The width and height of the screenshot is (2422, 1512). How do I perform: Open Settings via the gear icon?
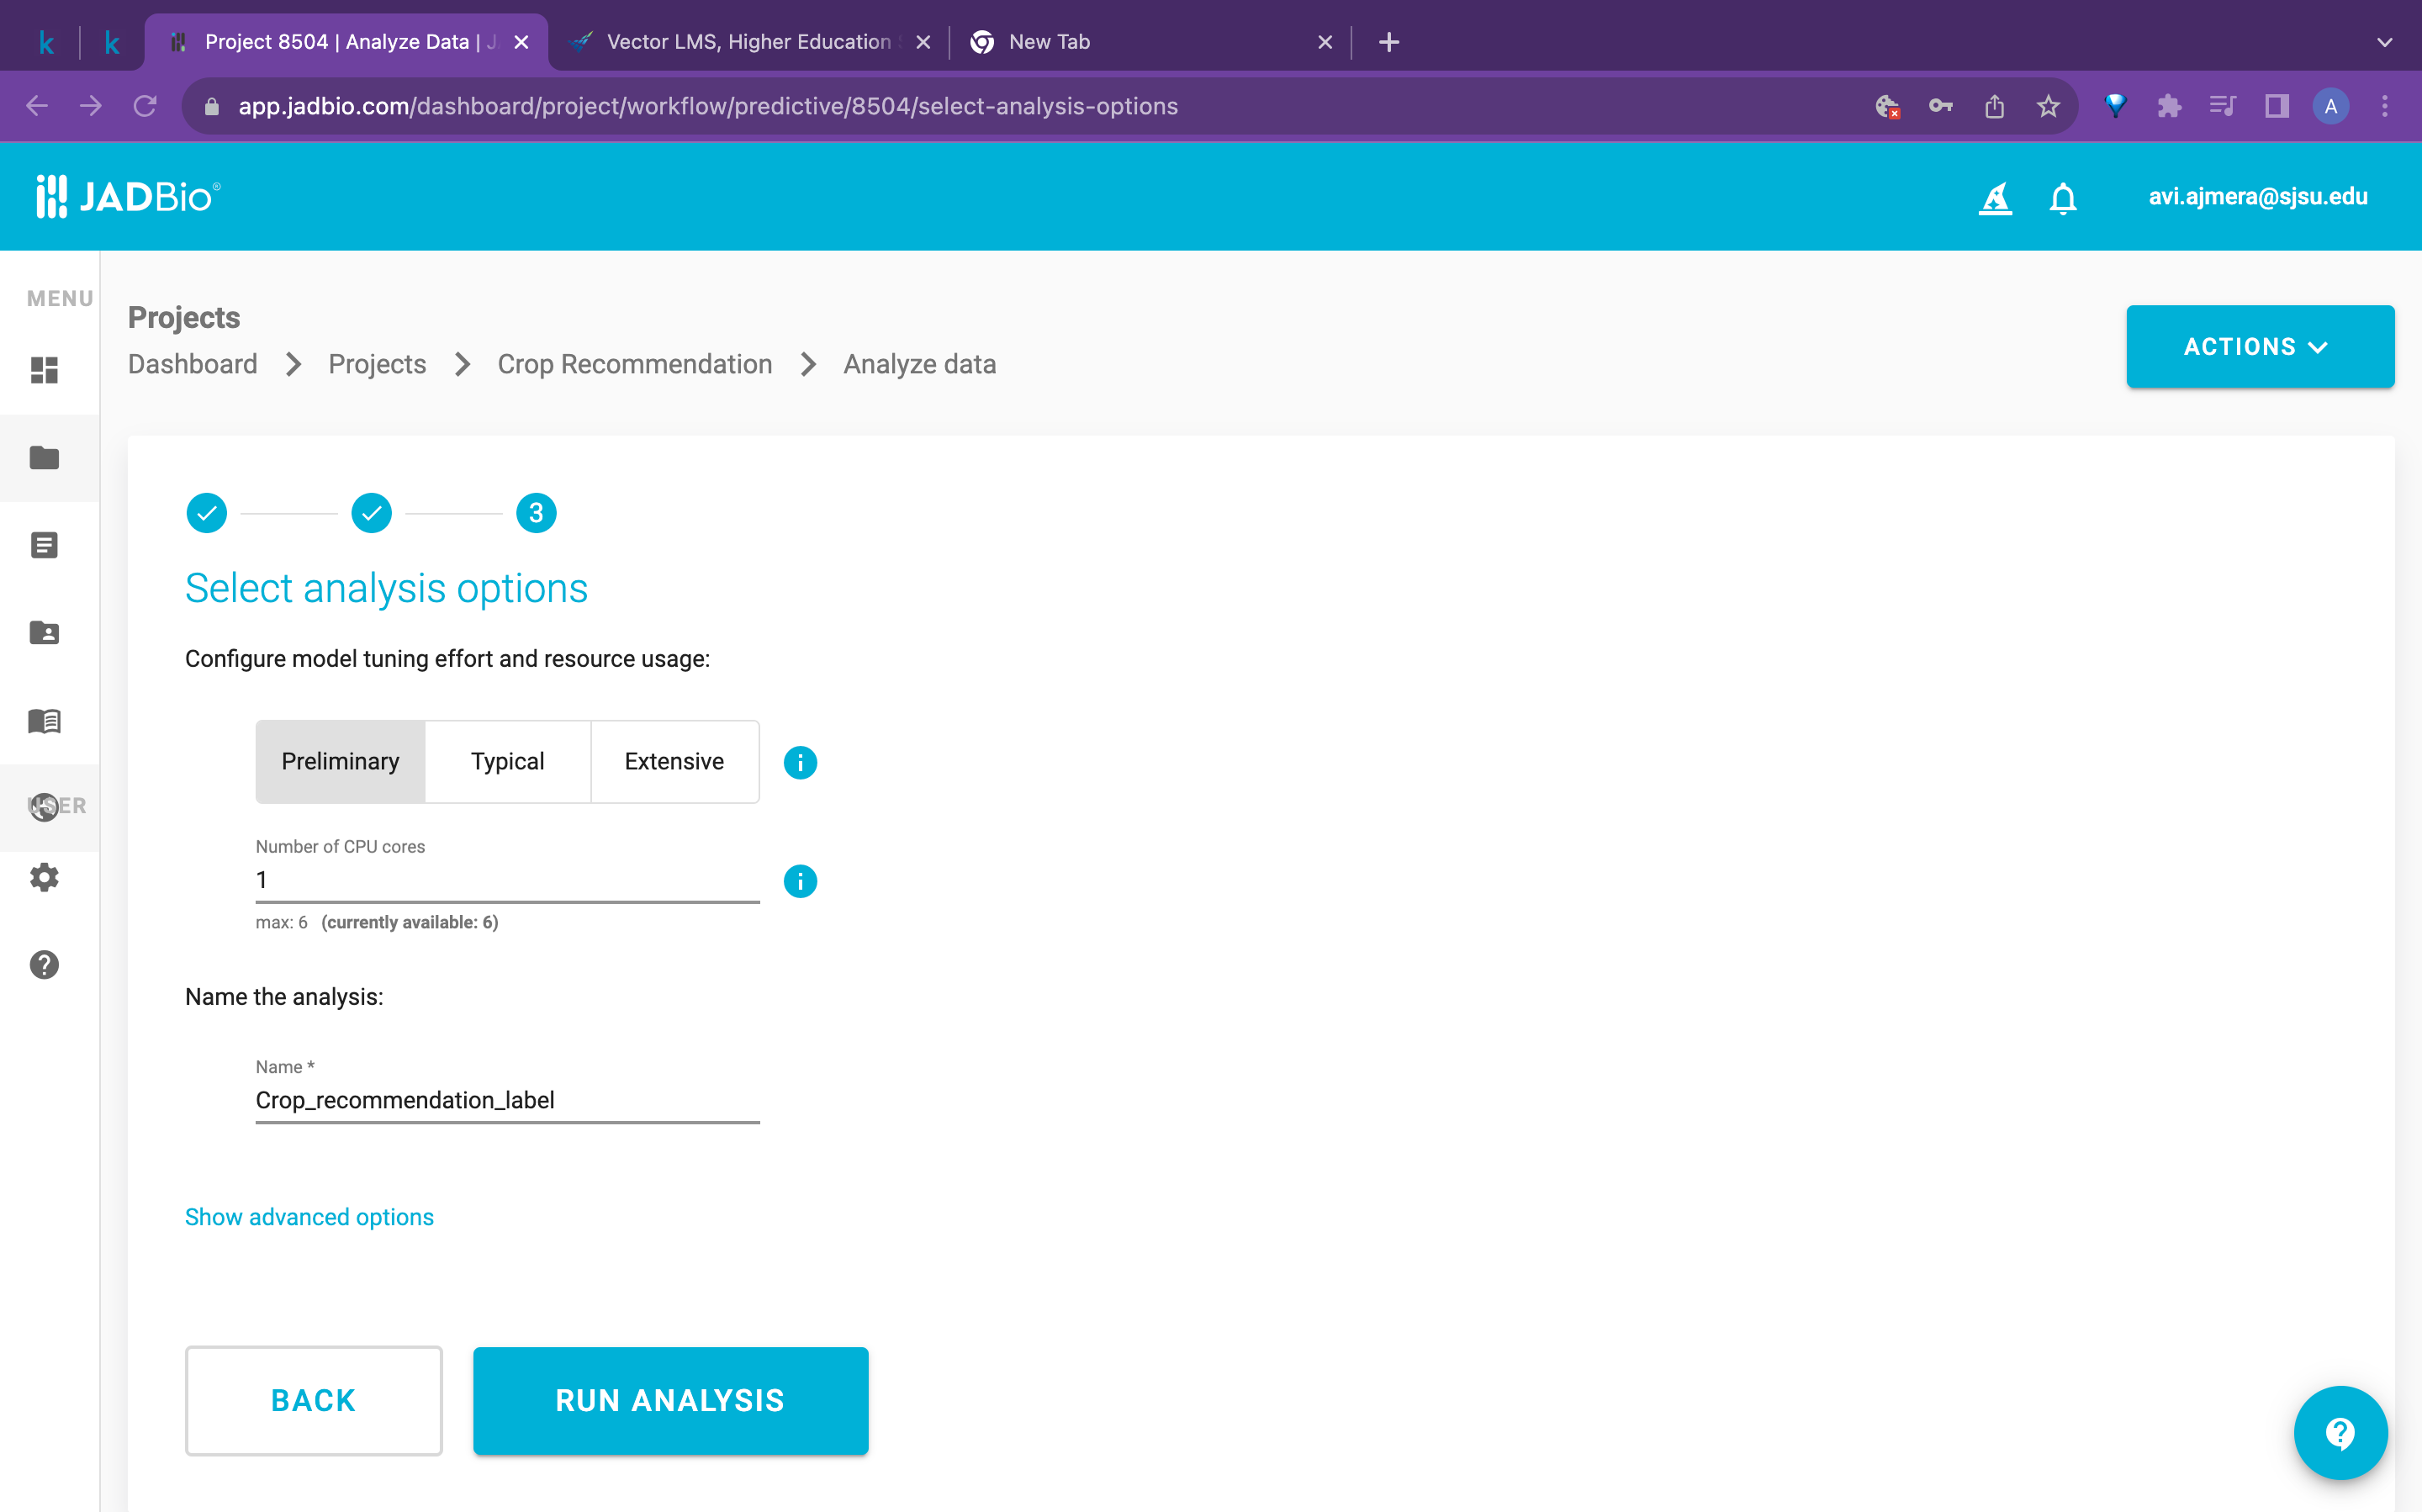44,877
